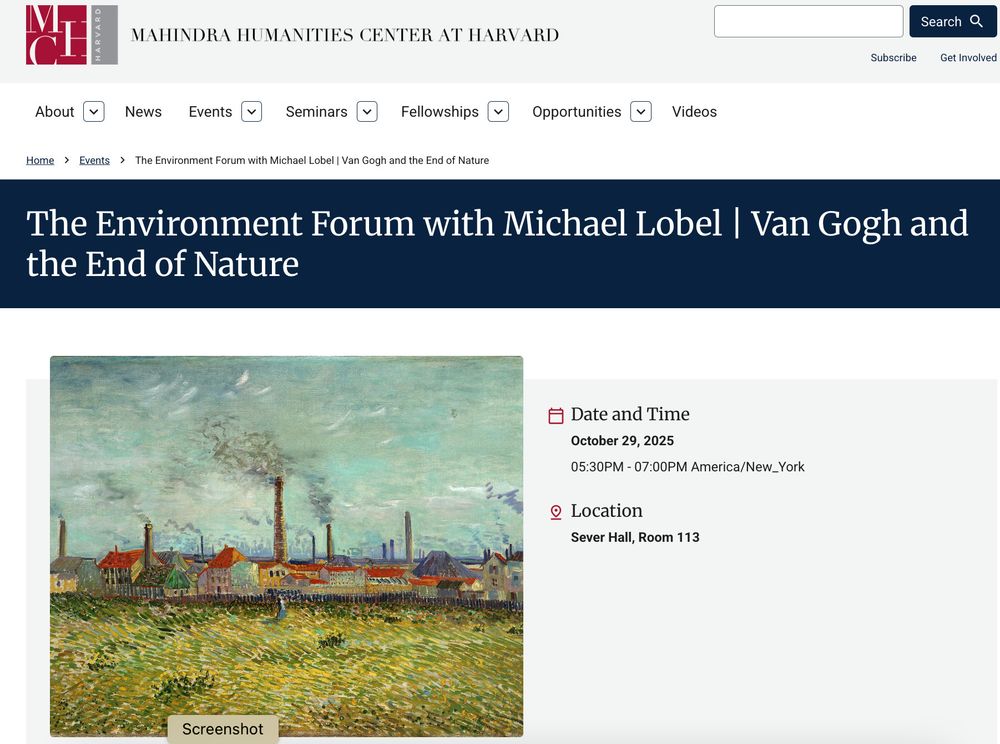The height and width of the screenshot is (744, 1000).
Task: Open the Seminars dropdown chevron
Action: (367, 111)
